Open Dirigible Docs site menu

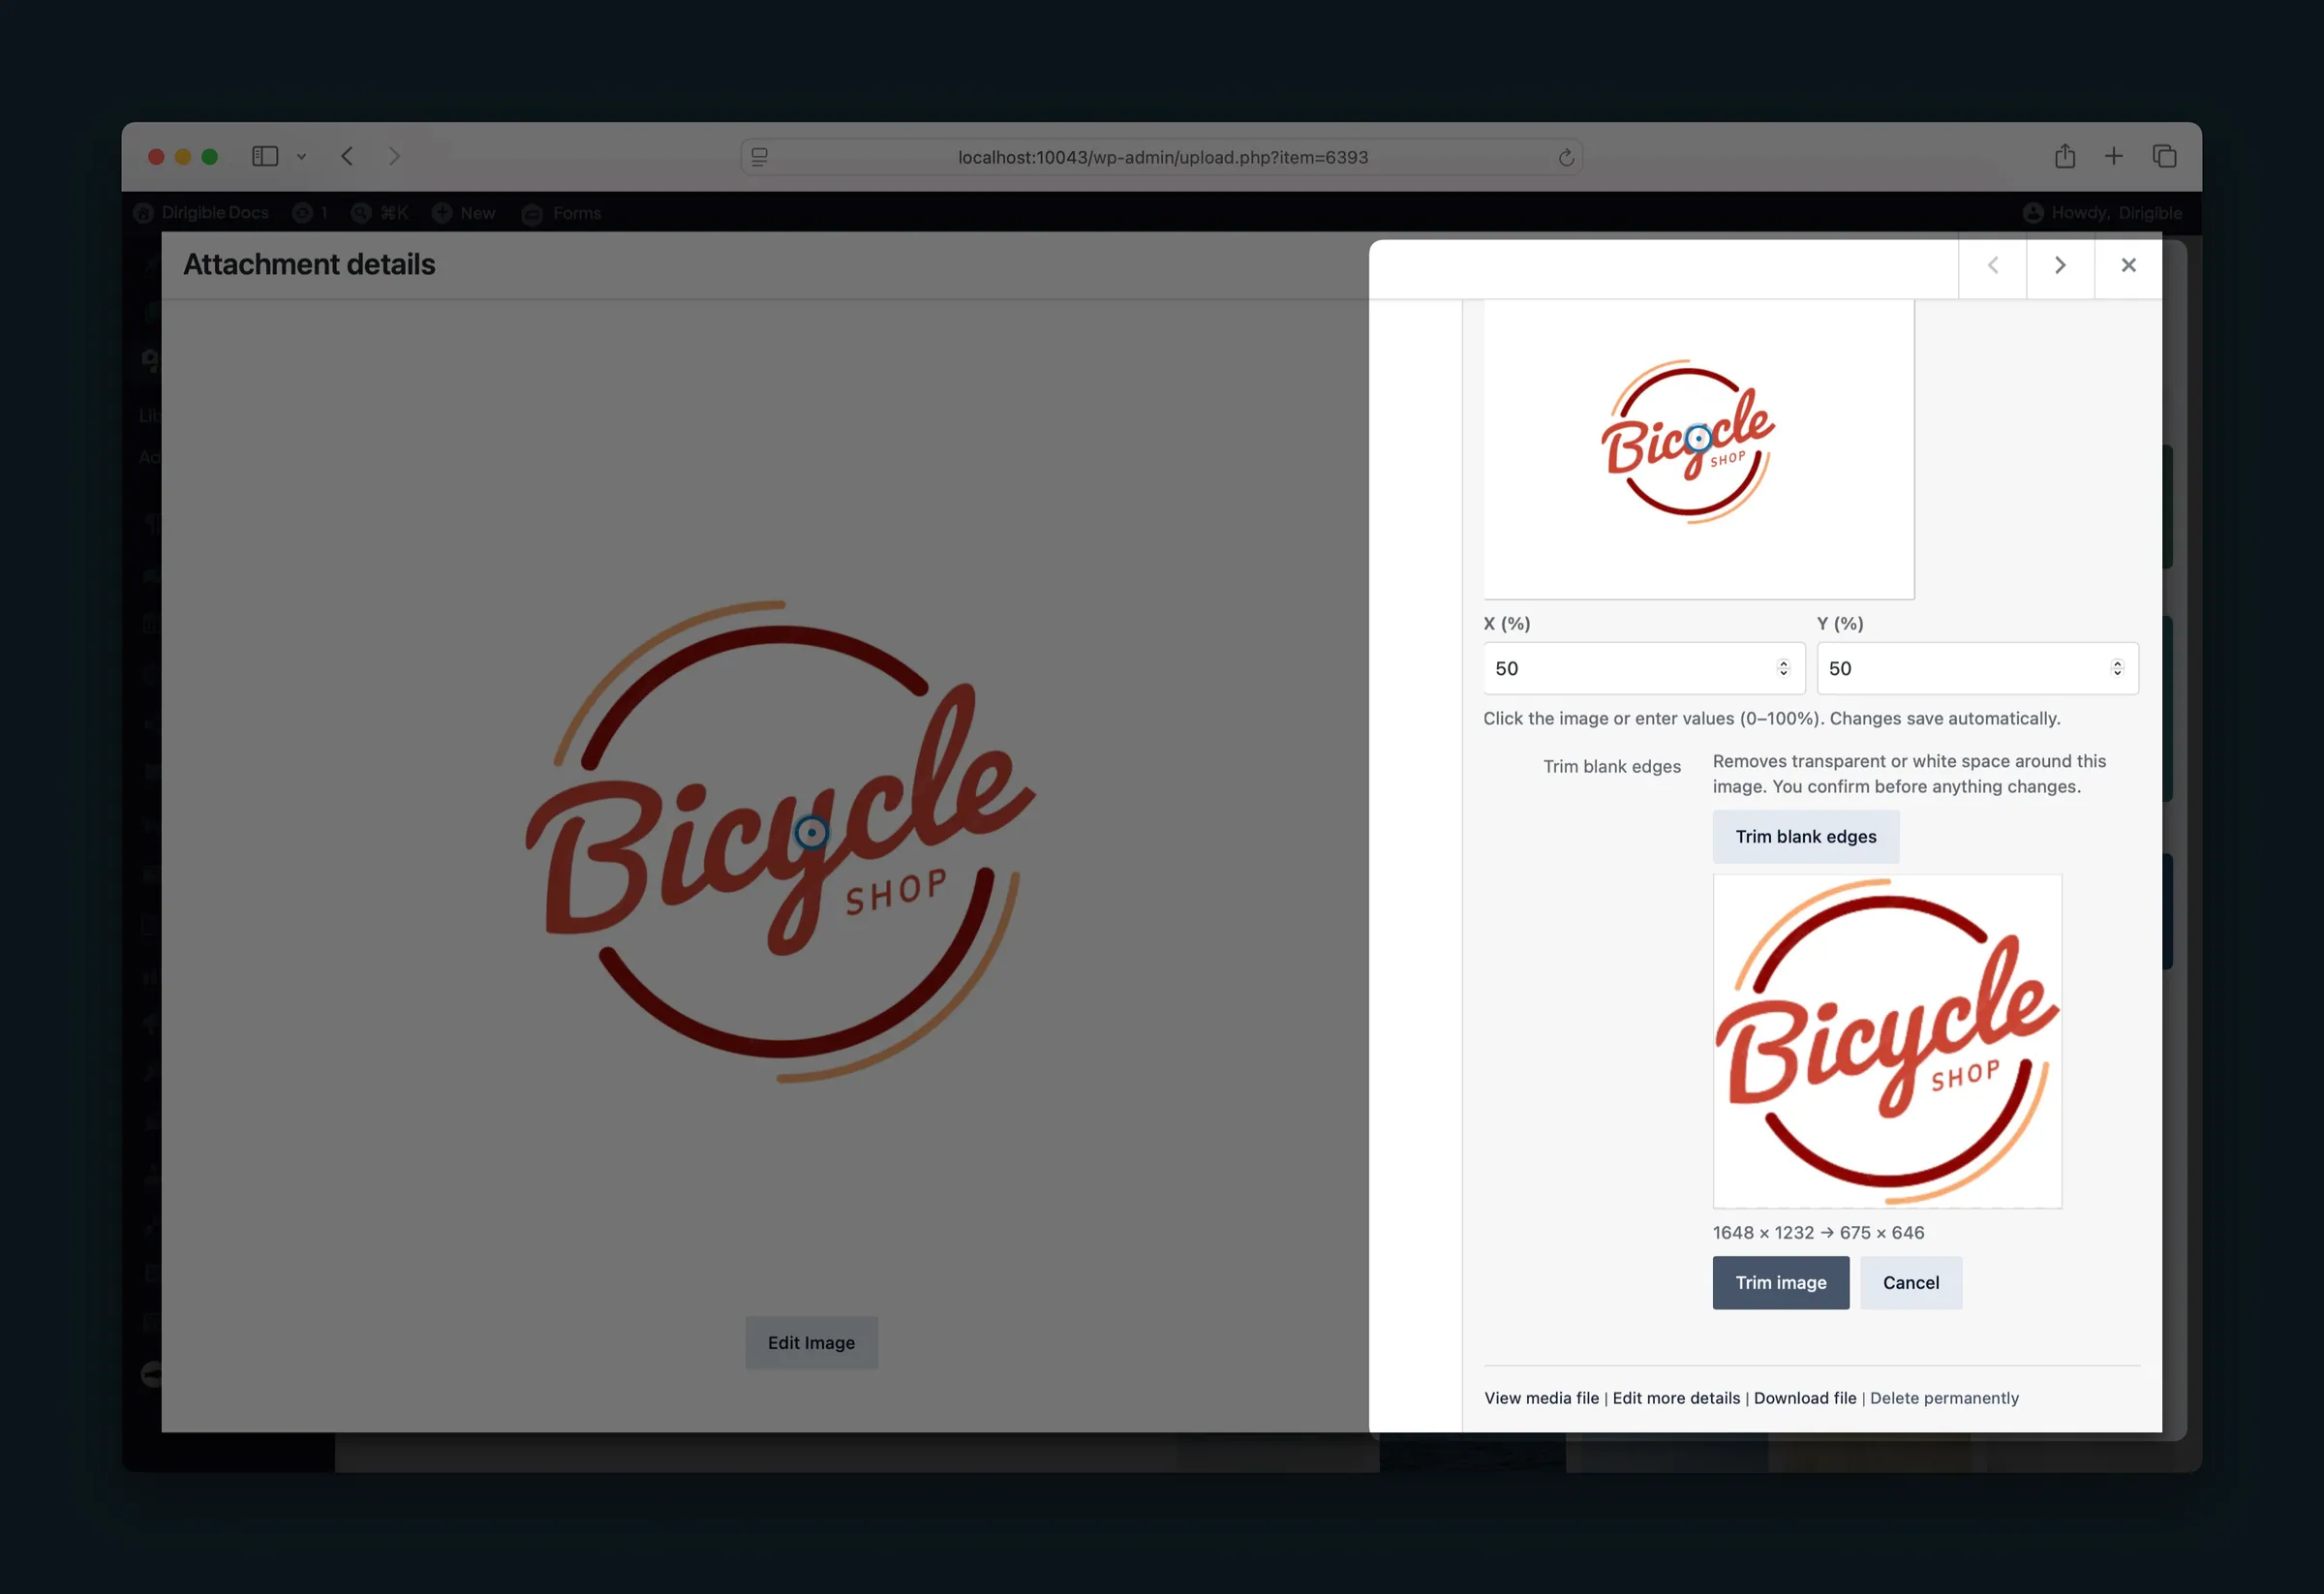tap(201, 212)
